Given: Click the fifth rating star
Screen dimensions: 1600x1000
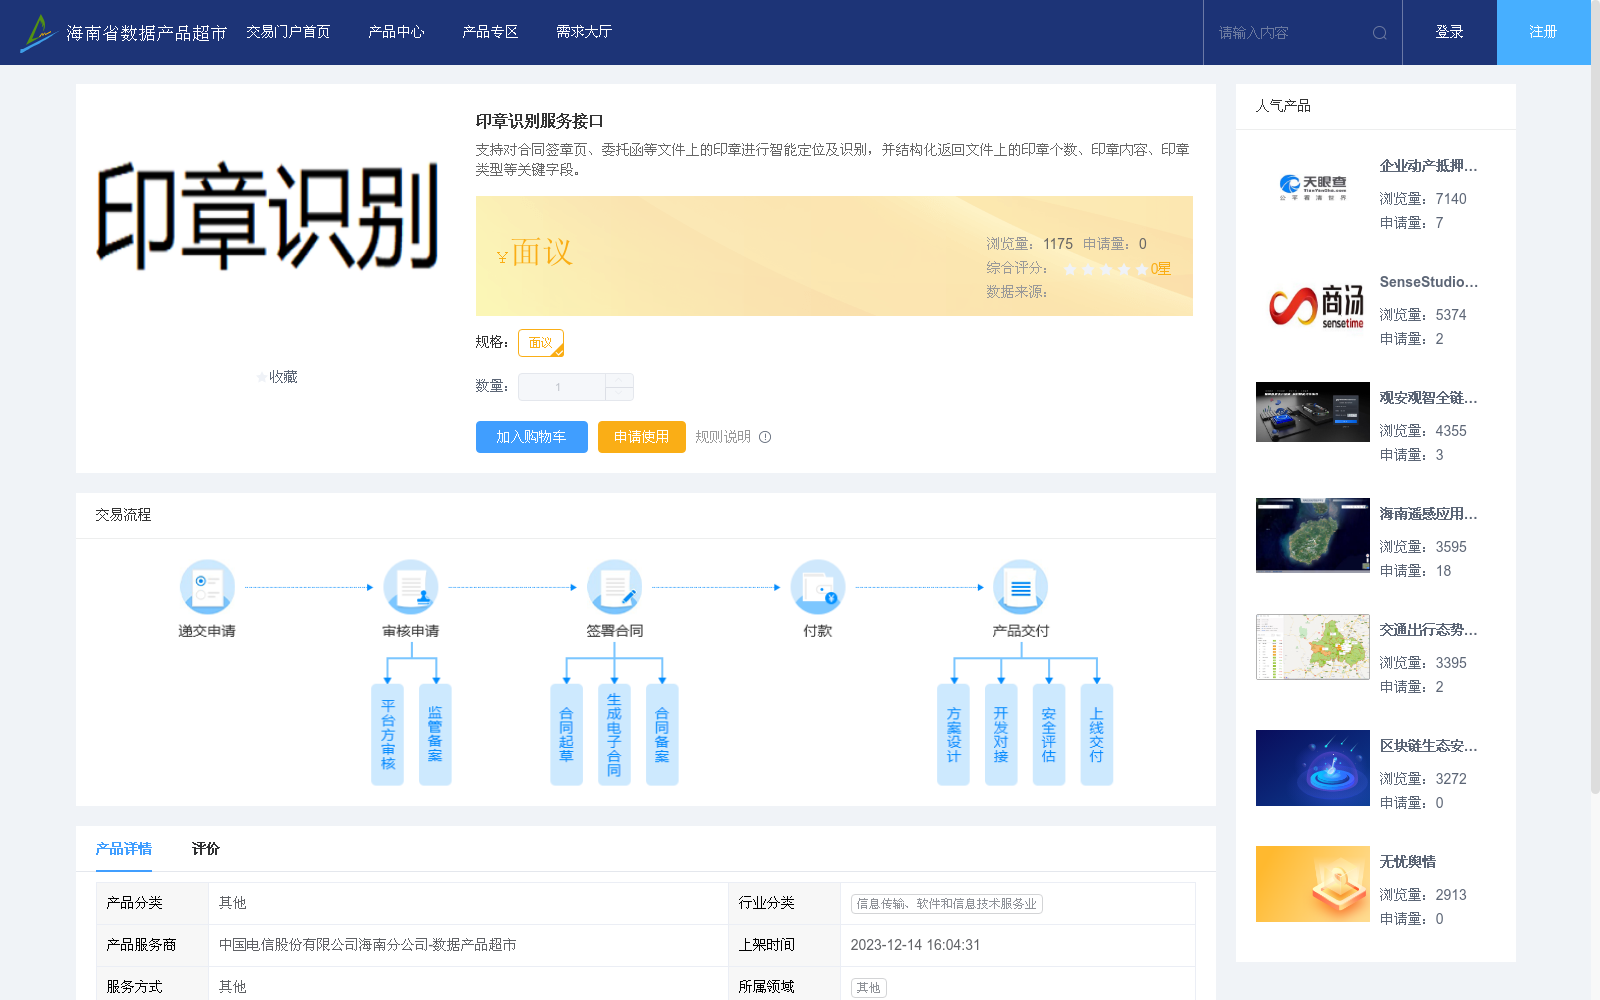Looking at the screenshot, I should coord(1142,269).
